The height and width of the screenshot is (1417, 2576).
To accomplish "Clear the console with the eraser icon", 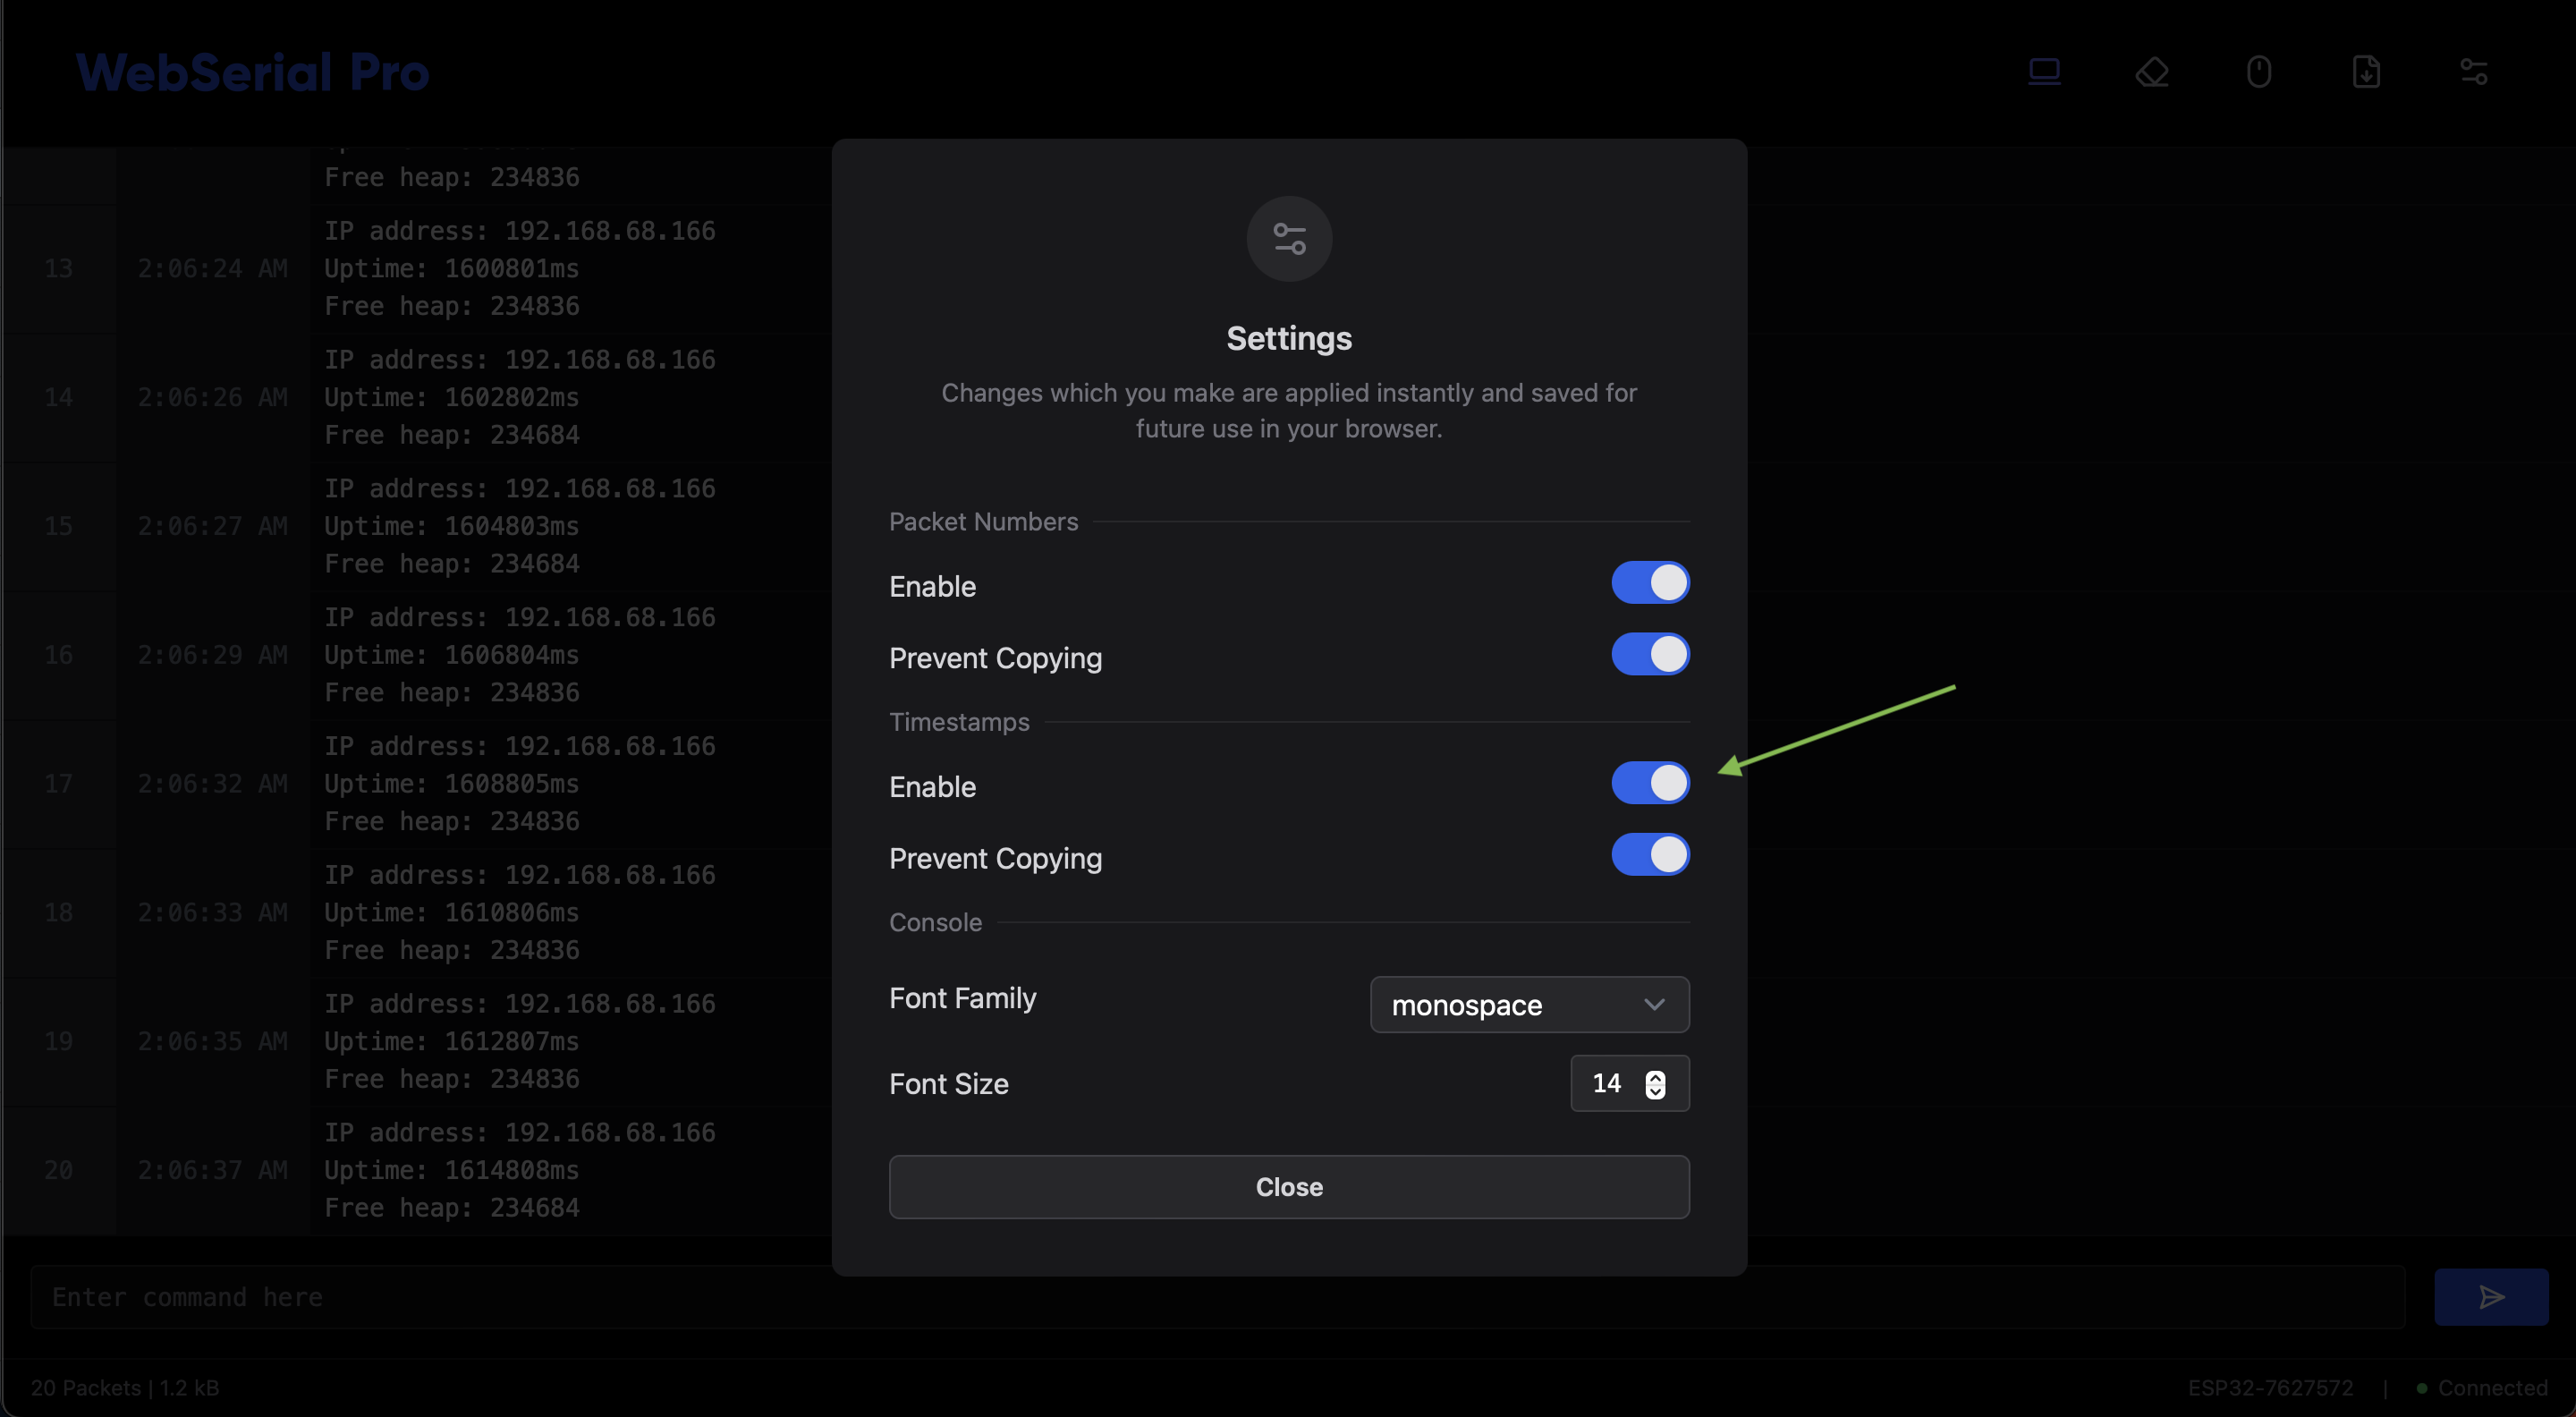I will pos(2153,71).
